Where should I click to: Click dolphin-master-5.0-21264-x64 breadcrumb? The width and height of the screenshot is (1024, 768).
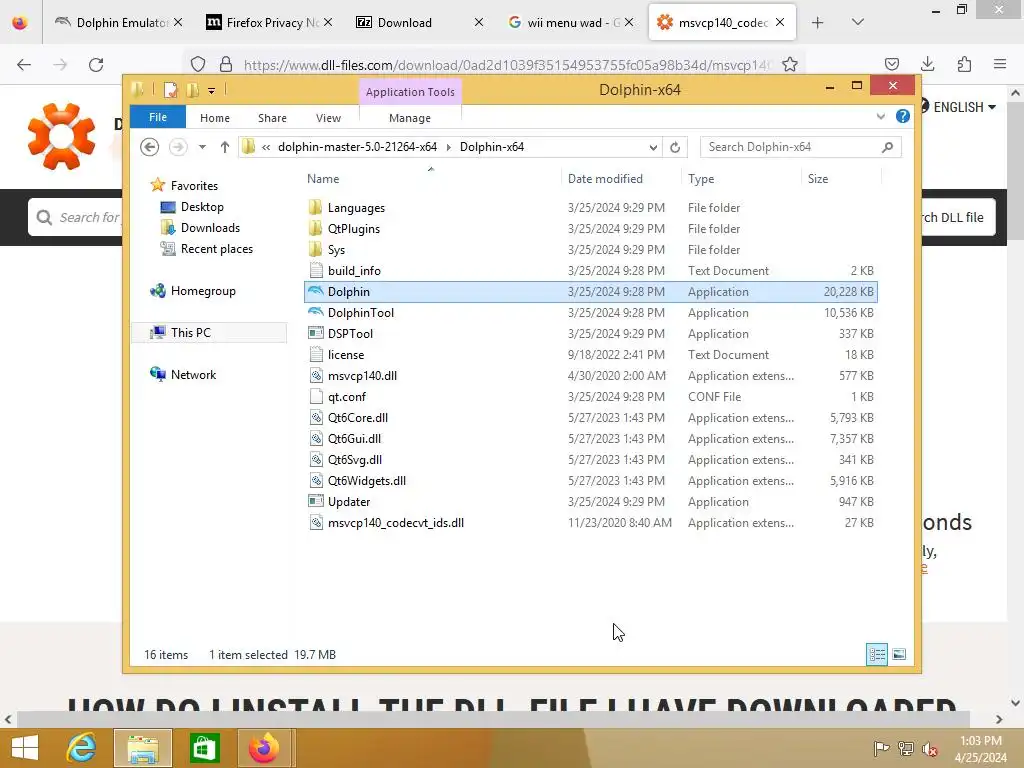click(x=357, y=147)
